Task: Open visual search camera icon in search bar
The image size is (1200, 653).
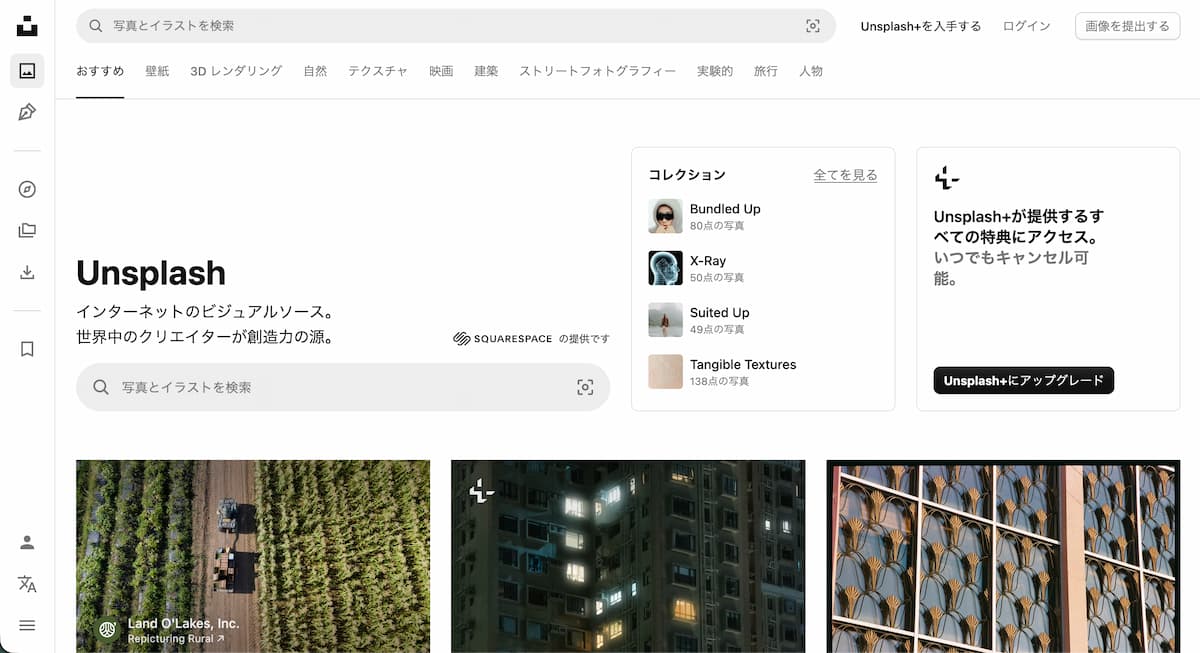Action: pos(813,27)
